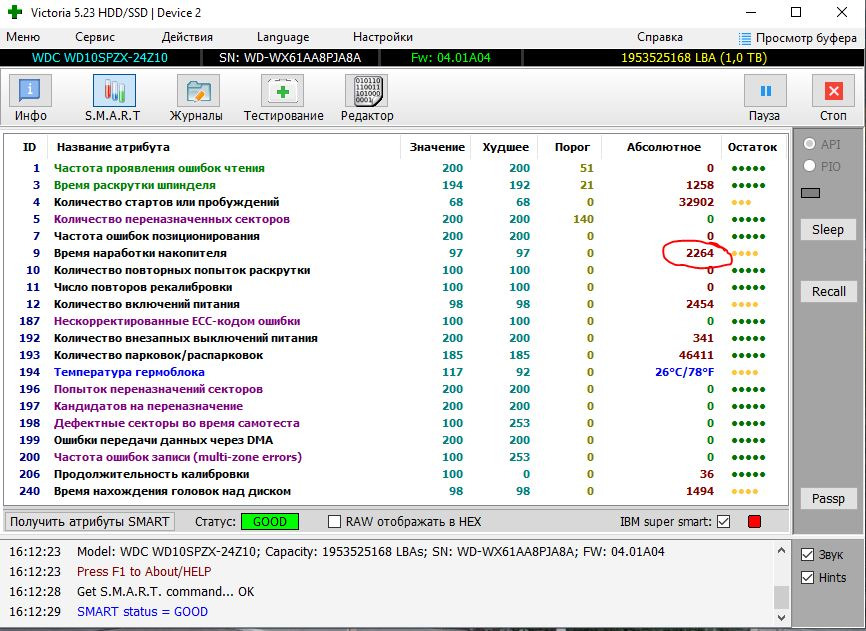
Task: Switch to Тестирование test icon
Action: click(283, 91)
